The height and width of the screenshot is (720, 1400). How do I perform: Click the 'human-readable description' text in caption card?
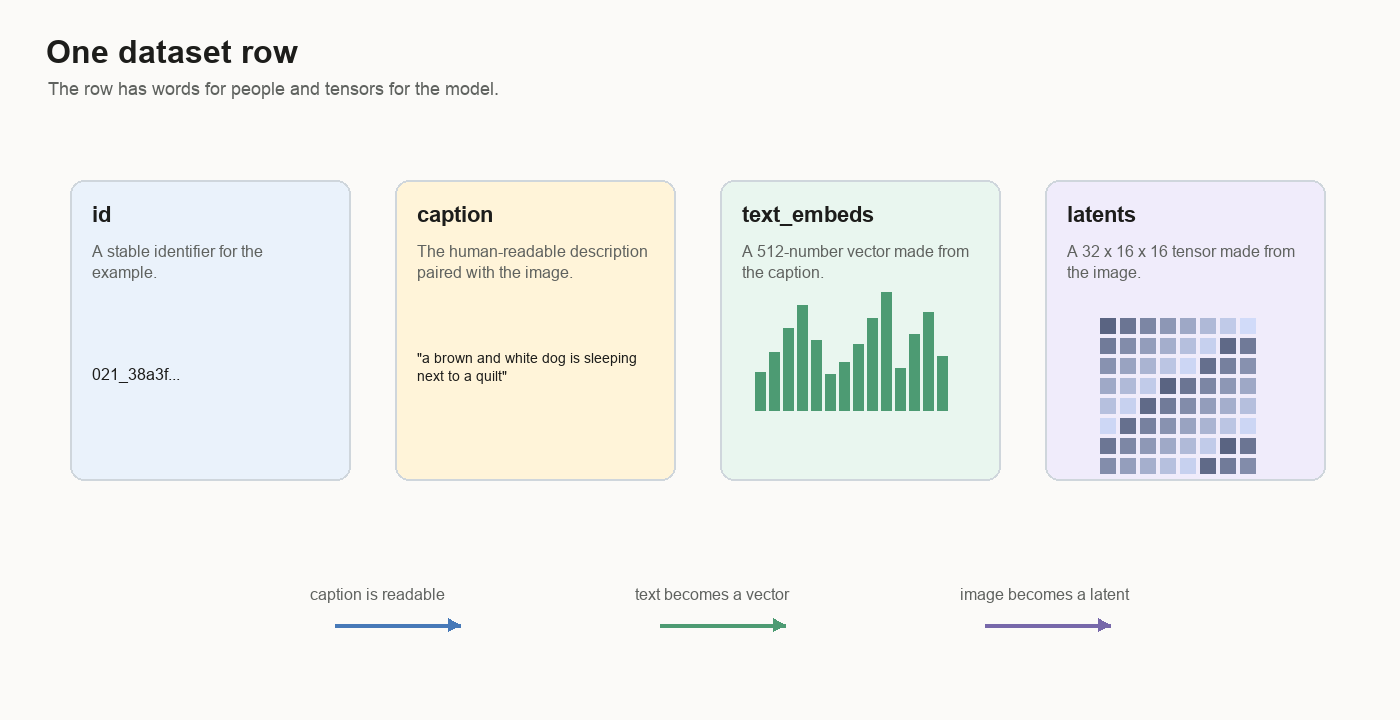click(x=532, y=262)
